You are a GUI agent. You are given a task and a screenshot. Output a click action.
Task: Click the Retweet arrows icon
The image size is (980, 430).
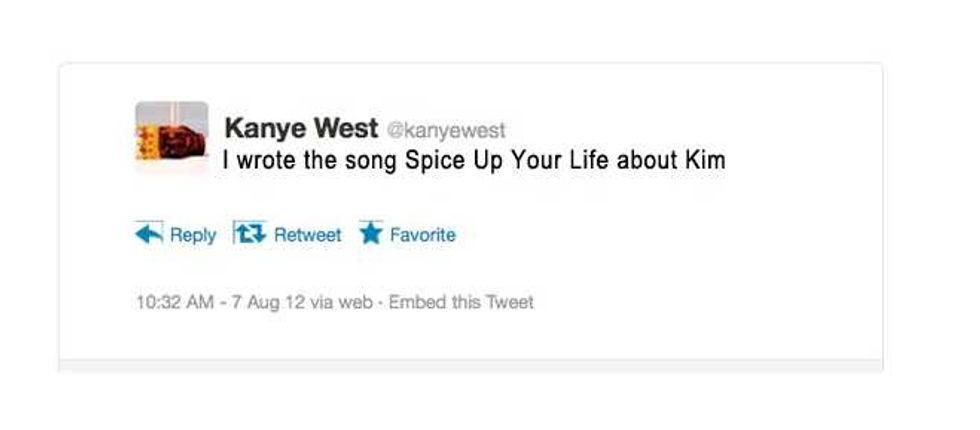coord(247,235)
